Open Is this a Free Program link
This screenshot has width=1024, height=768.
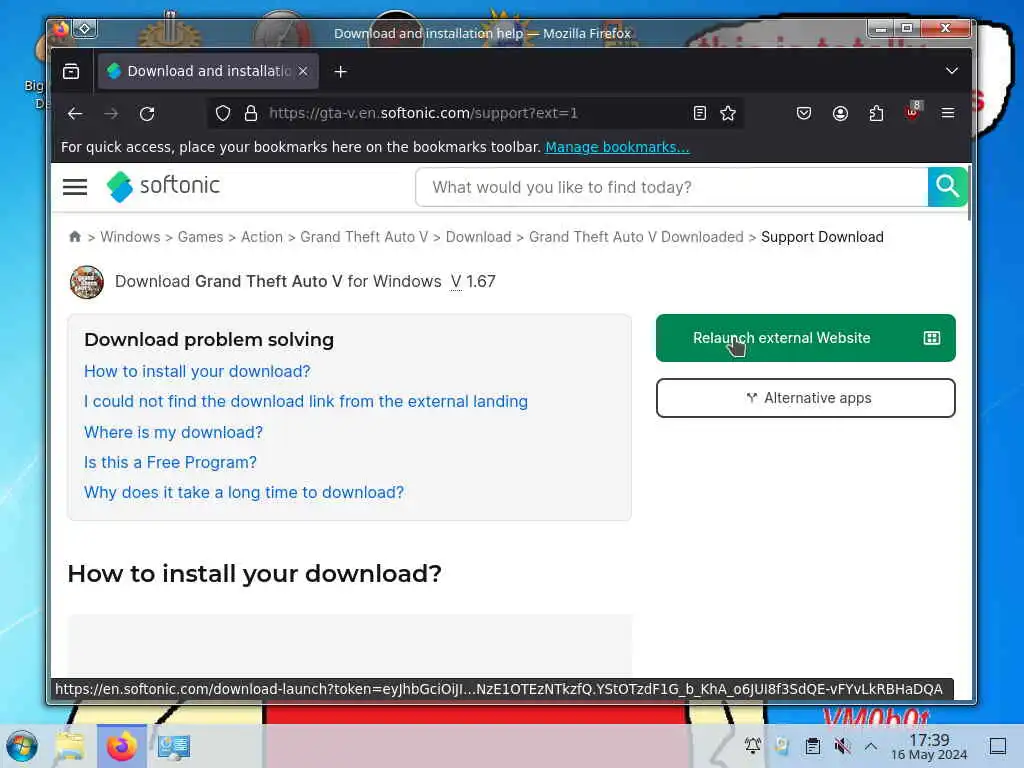click(170, 462)
